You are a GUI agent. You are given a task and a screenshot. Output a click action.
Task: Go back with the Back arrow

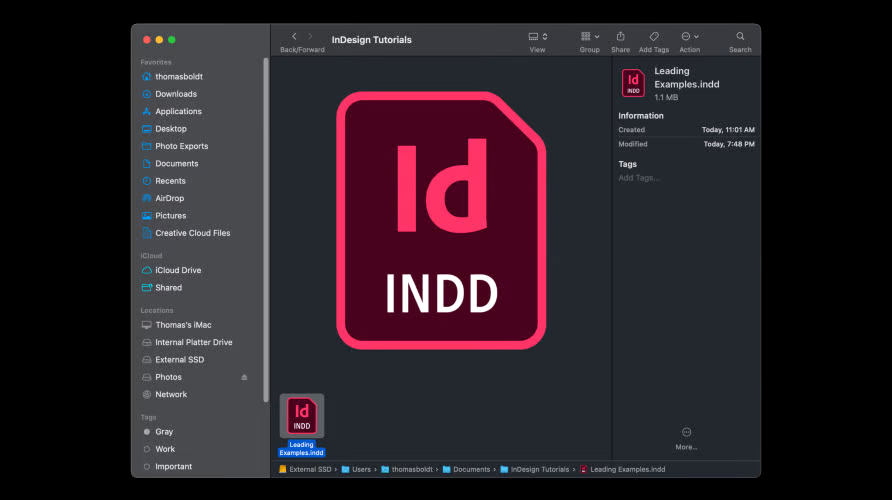[294, 36]
